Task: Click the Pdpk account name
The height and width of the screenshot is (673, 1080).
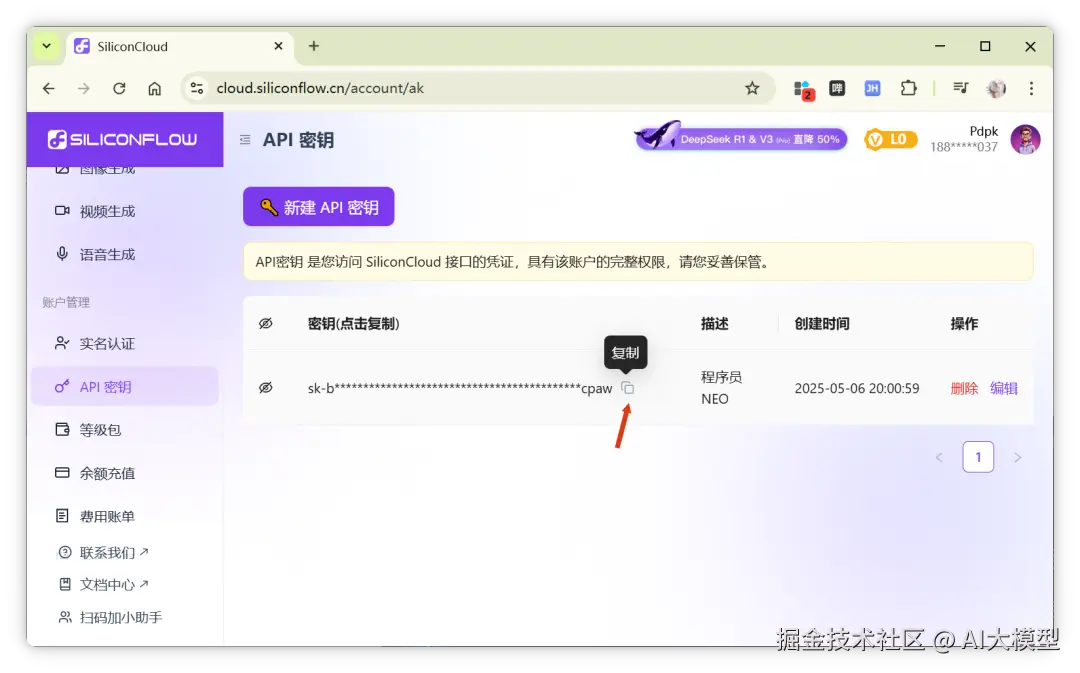Action: (984, 131)
